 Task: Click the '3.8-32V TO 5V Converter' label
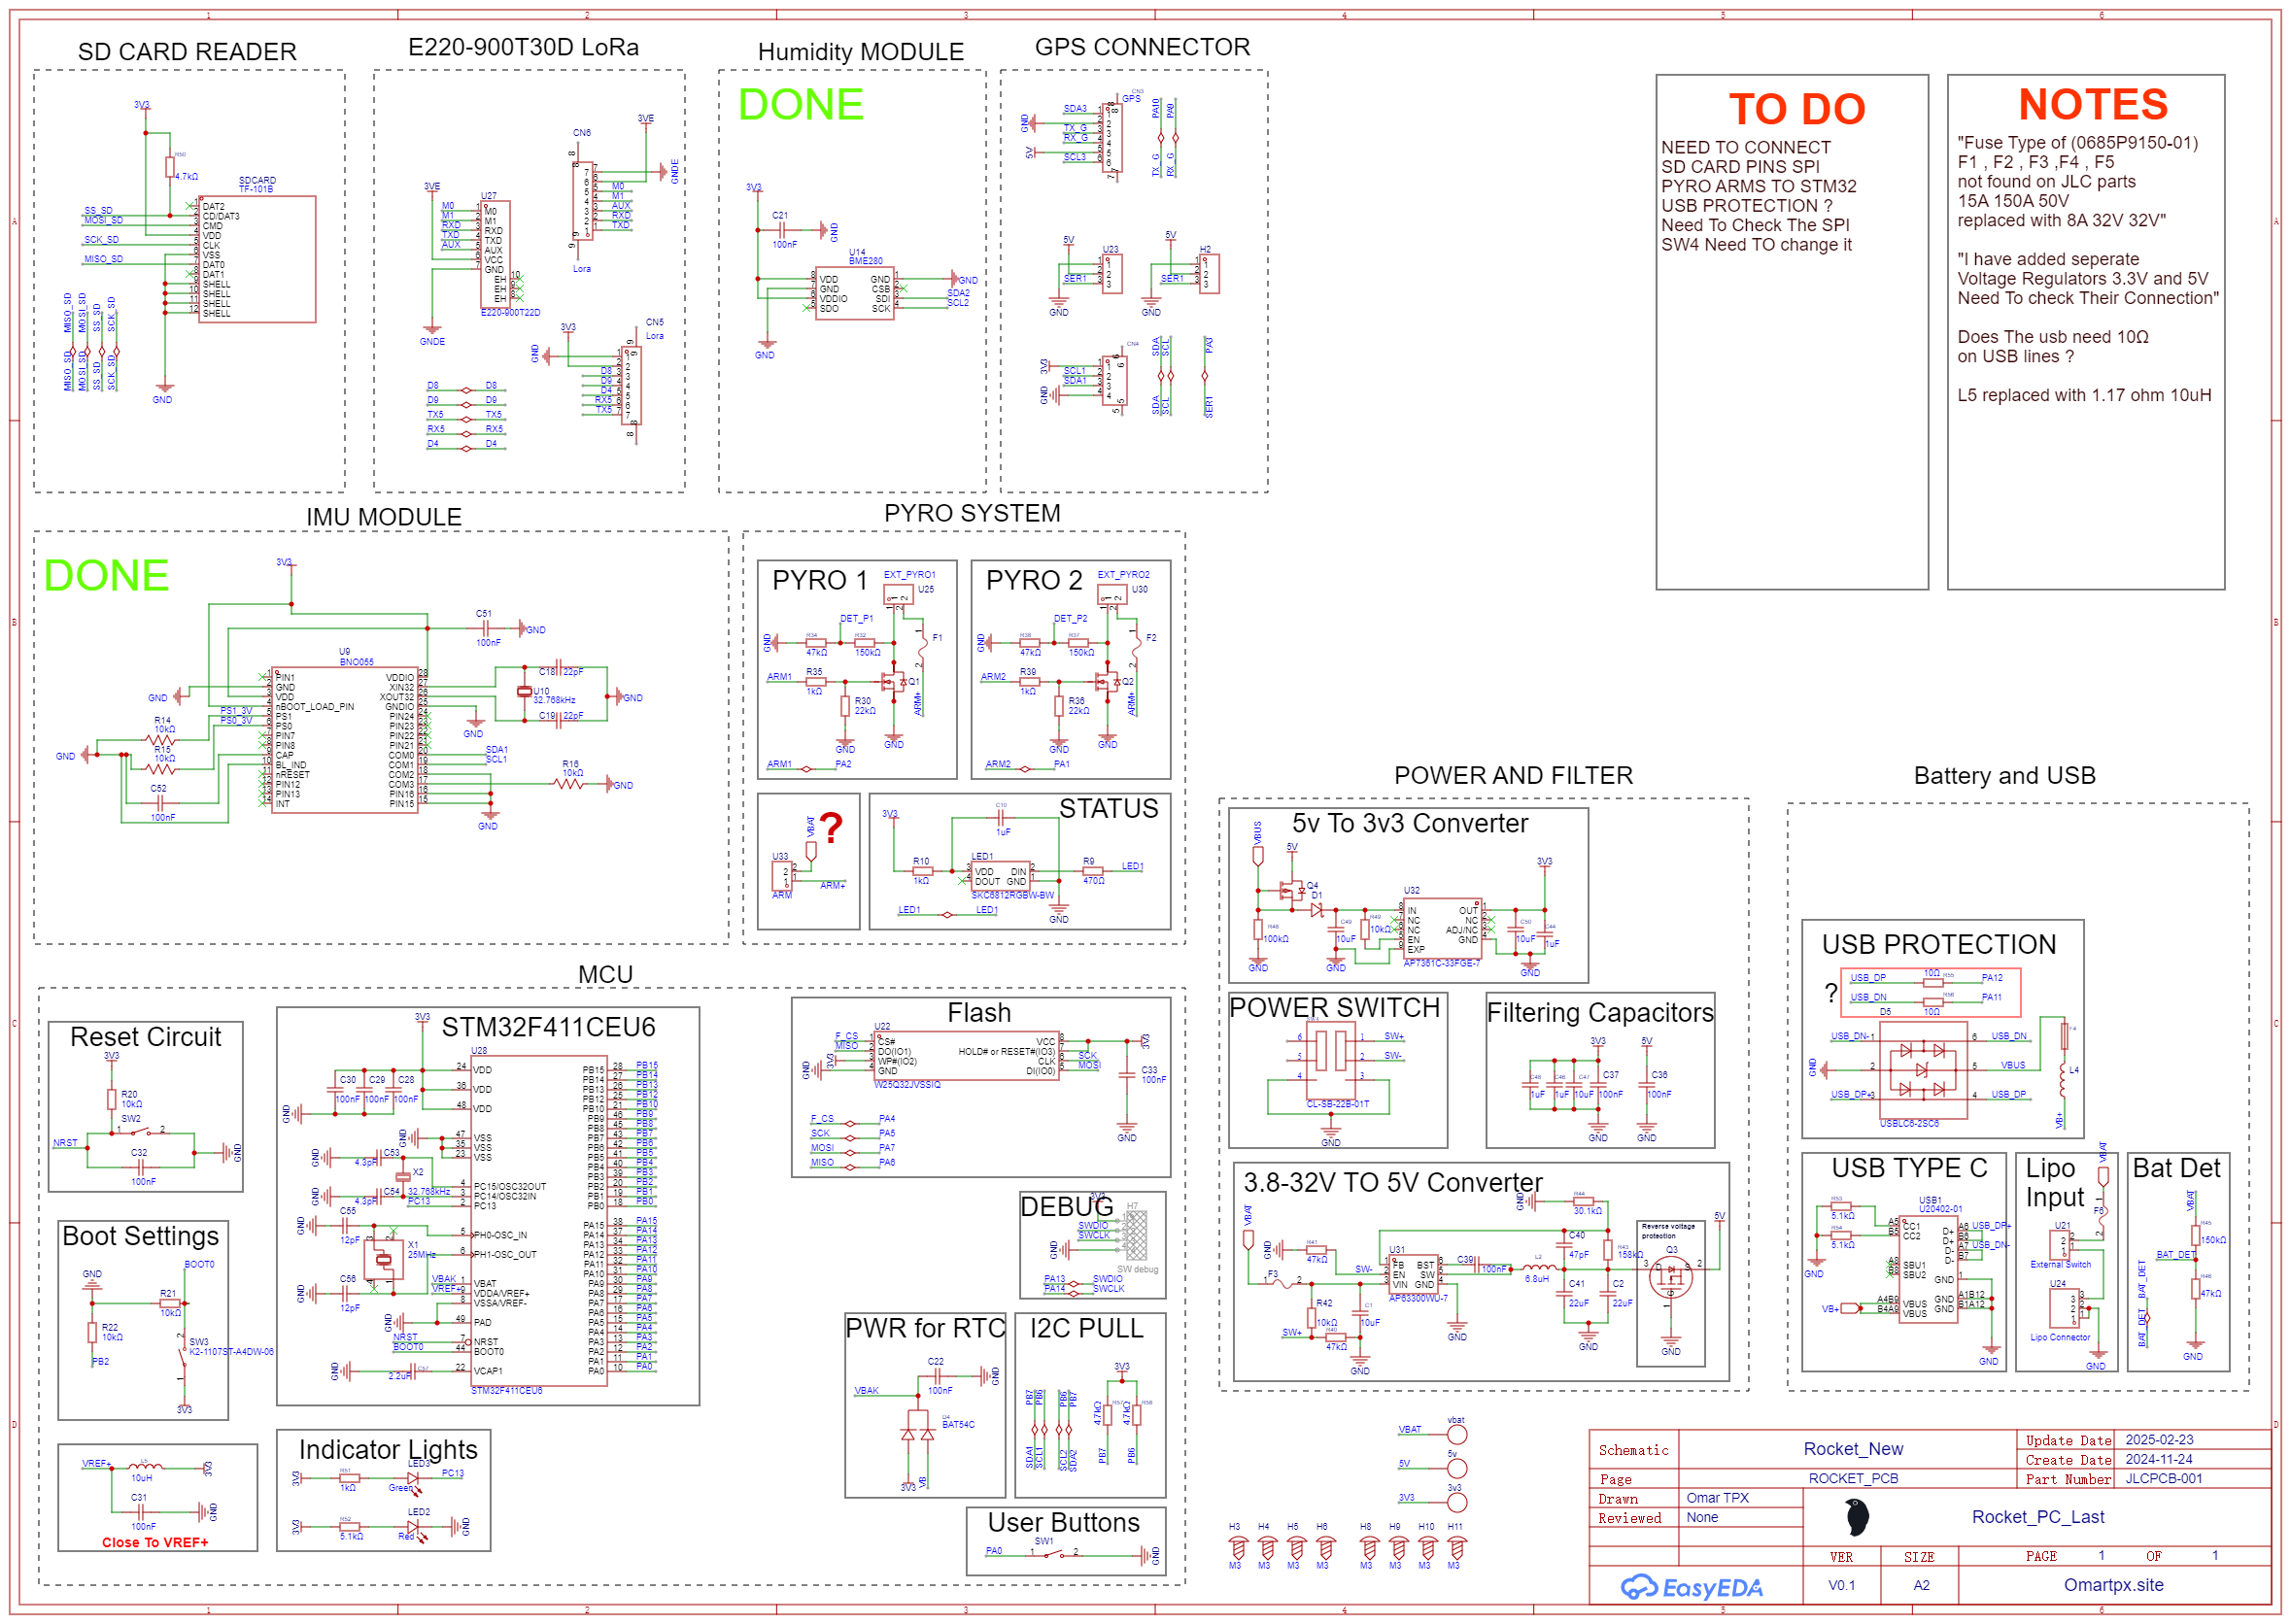coord(1393,1182)
